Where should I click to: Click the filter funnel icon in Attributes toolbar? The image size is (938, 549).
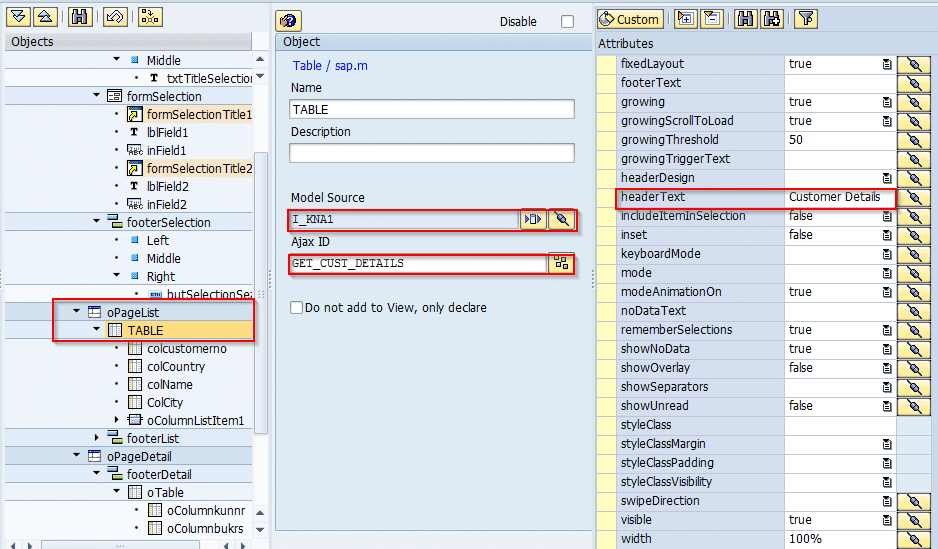click(805, 18)
